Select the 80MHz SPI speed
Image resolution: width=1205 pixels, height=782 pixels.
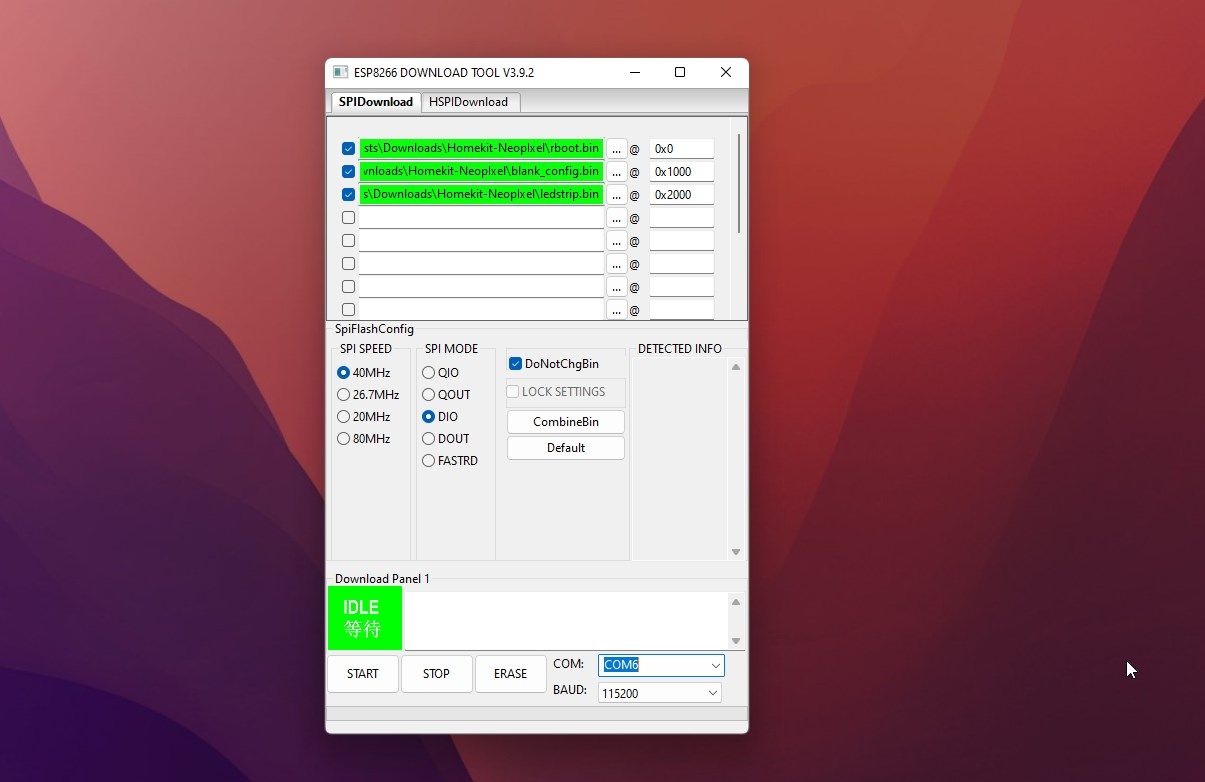(x=343, y=438)
